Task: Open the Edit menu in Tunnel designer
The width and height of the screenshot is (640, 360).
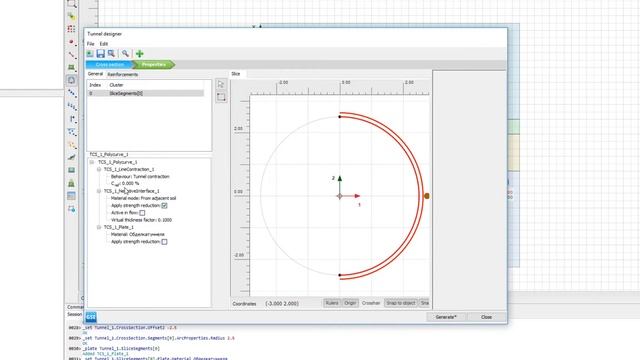Action: (104, 44)
